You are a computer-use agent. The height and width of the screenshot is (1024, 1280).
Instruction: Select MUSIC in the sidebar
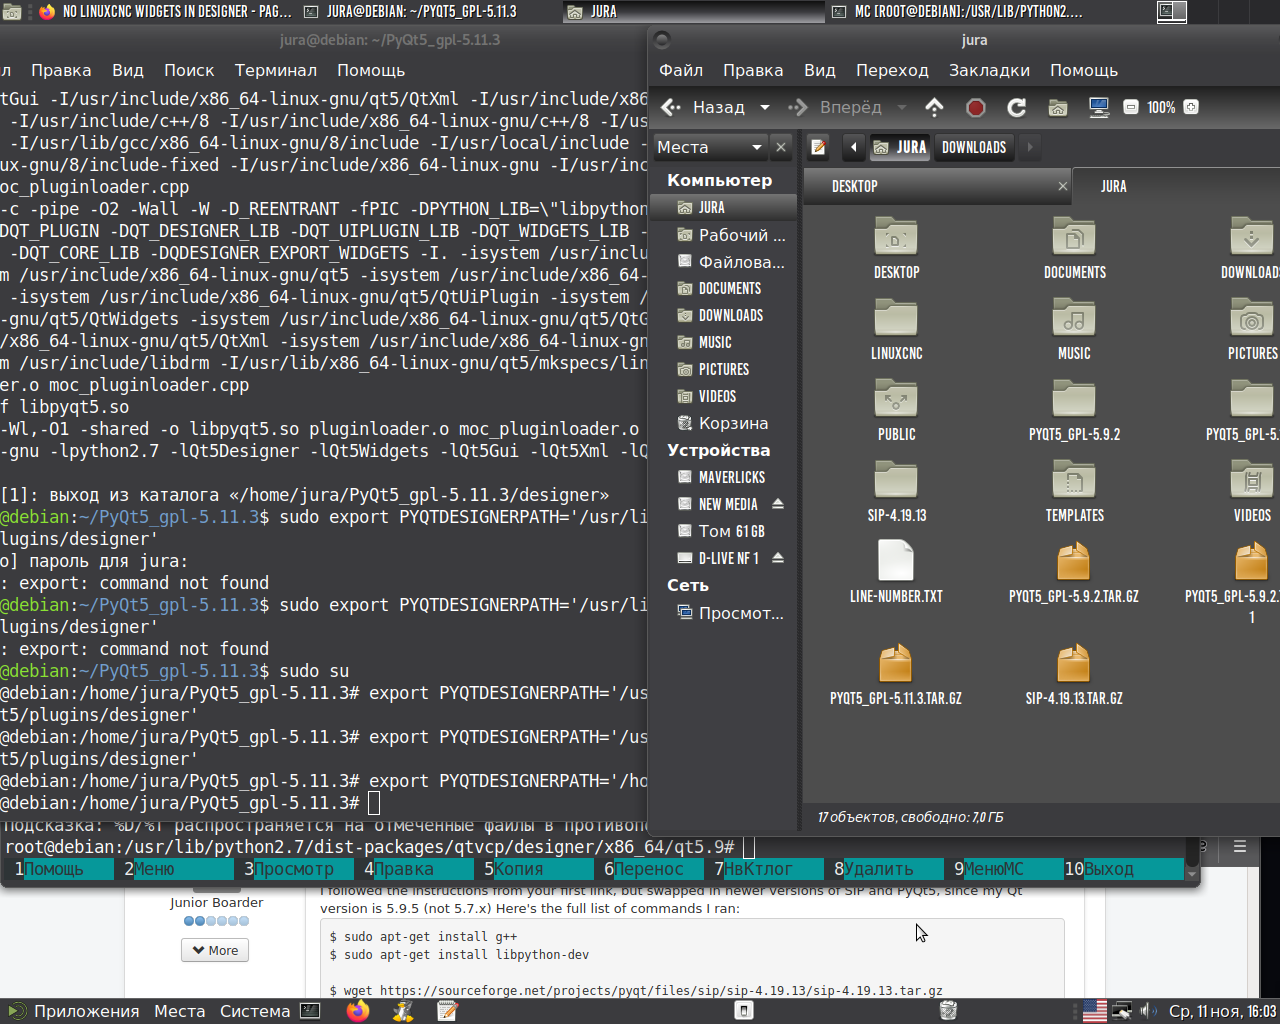coord(723,342)
